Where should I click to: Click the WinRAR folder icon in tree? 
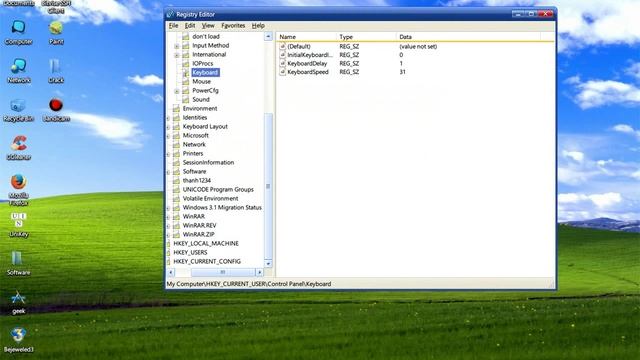[176, 216]
